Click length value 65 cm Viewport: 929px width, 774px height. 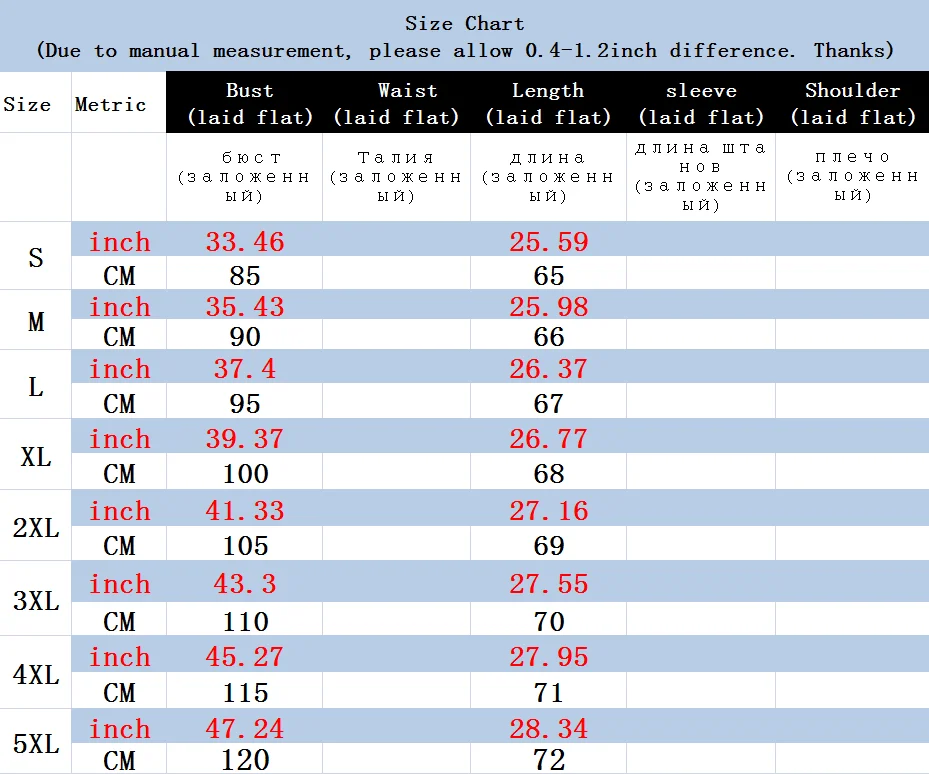coord(549,276)
